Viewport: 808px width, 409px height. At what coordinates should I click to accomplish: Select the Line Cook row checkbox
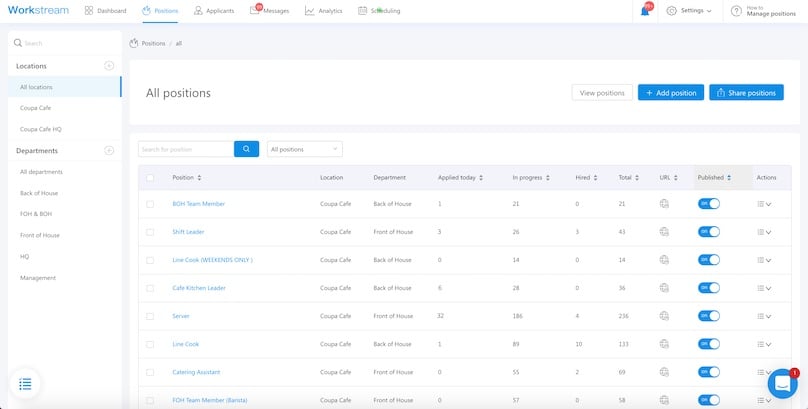[150, 344]
